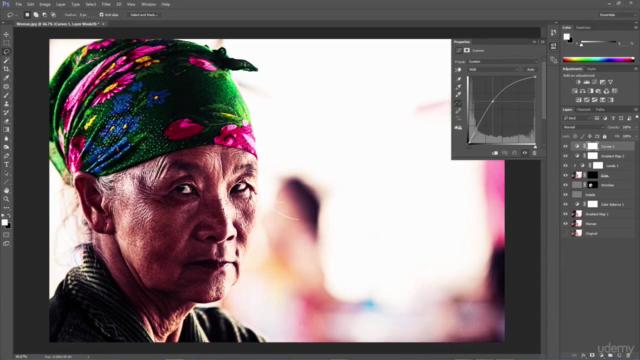
Task: Click the color spectrum ramp in Color panel
Action: [x=598, y=60]
